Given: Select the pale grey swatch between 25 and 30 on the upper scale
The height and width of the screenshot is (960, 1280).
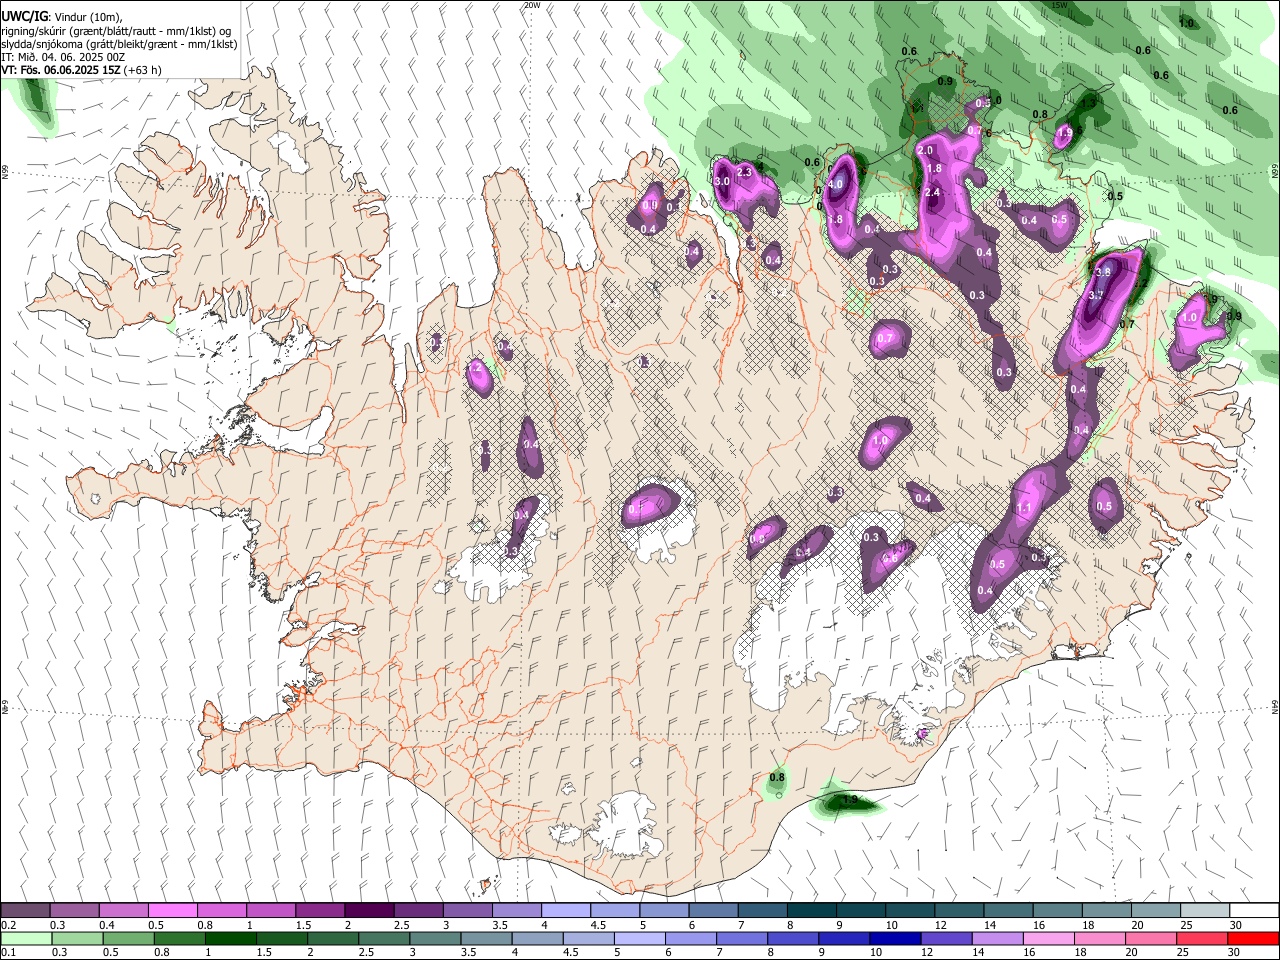Looking at the screenshot, I should [1203, 910].
